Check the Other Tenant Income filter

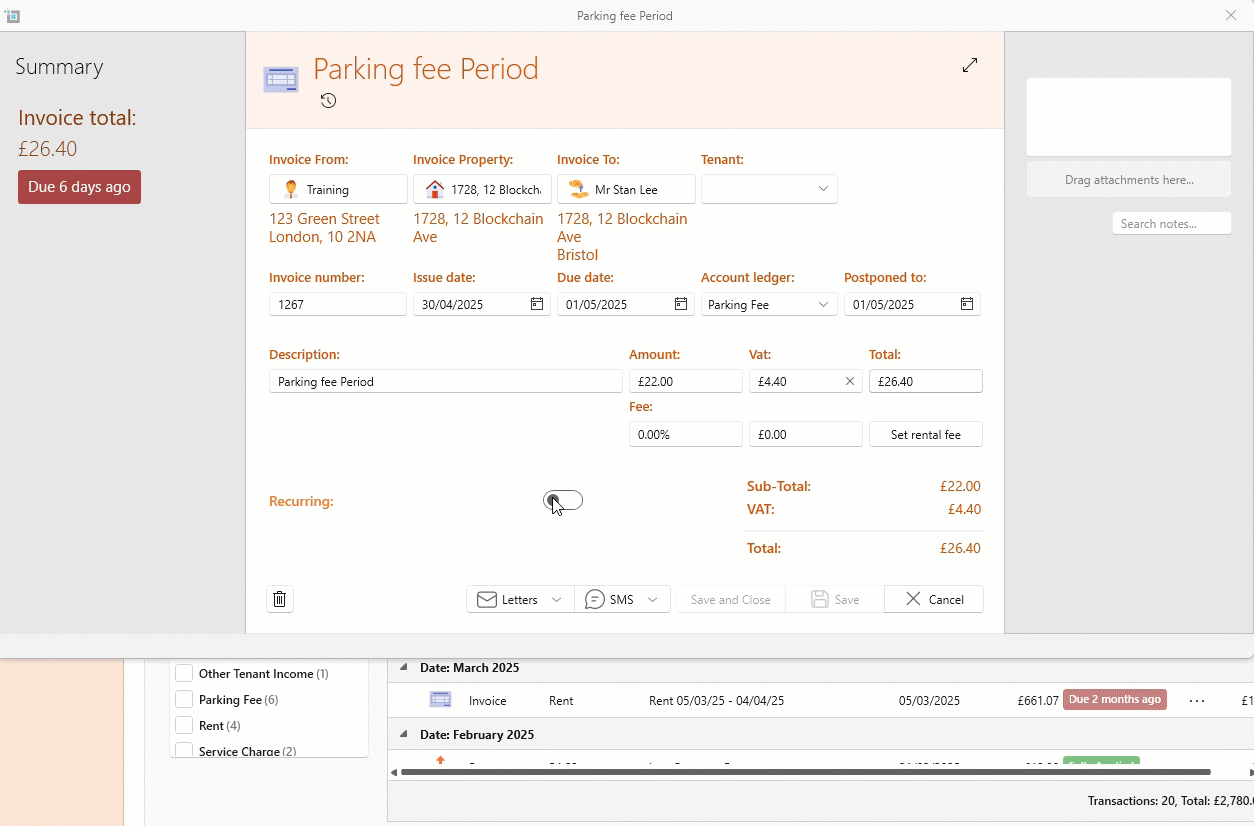pyautogui.click(x=184, y=673)
